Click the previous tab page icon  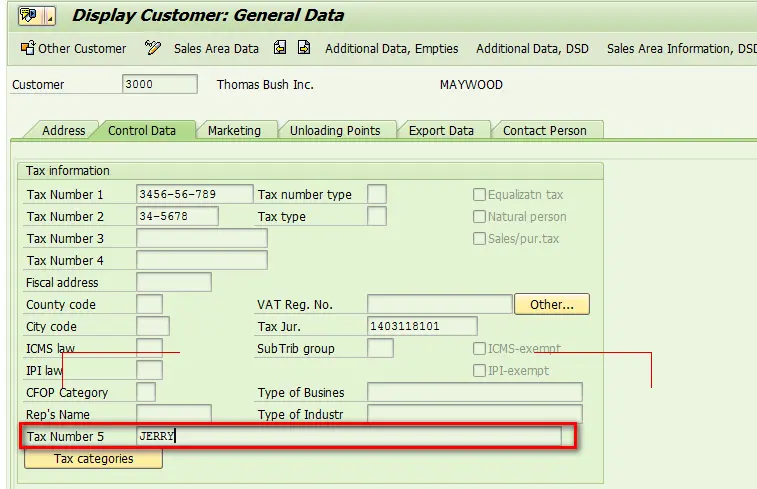click(x=280, y=48)
